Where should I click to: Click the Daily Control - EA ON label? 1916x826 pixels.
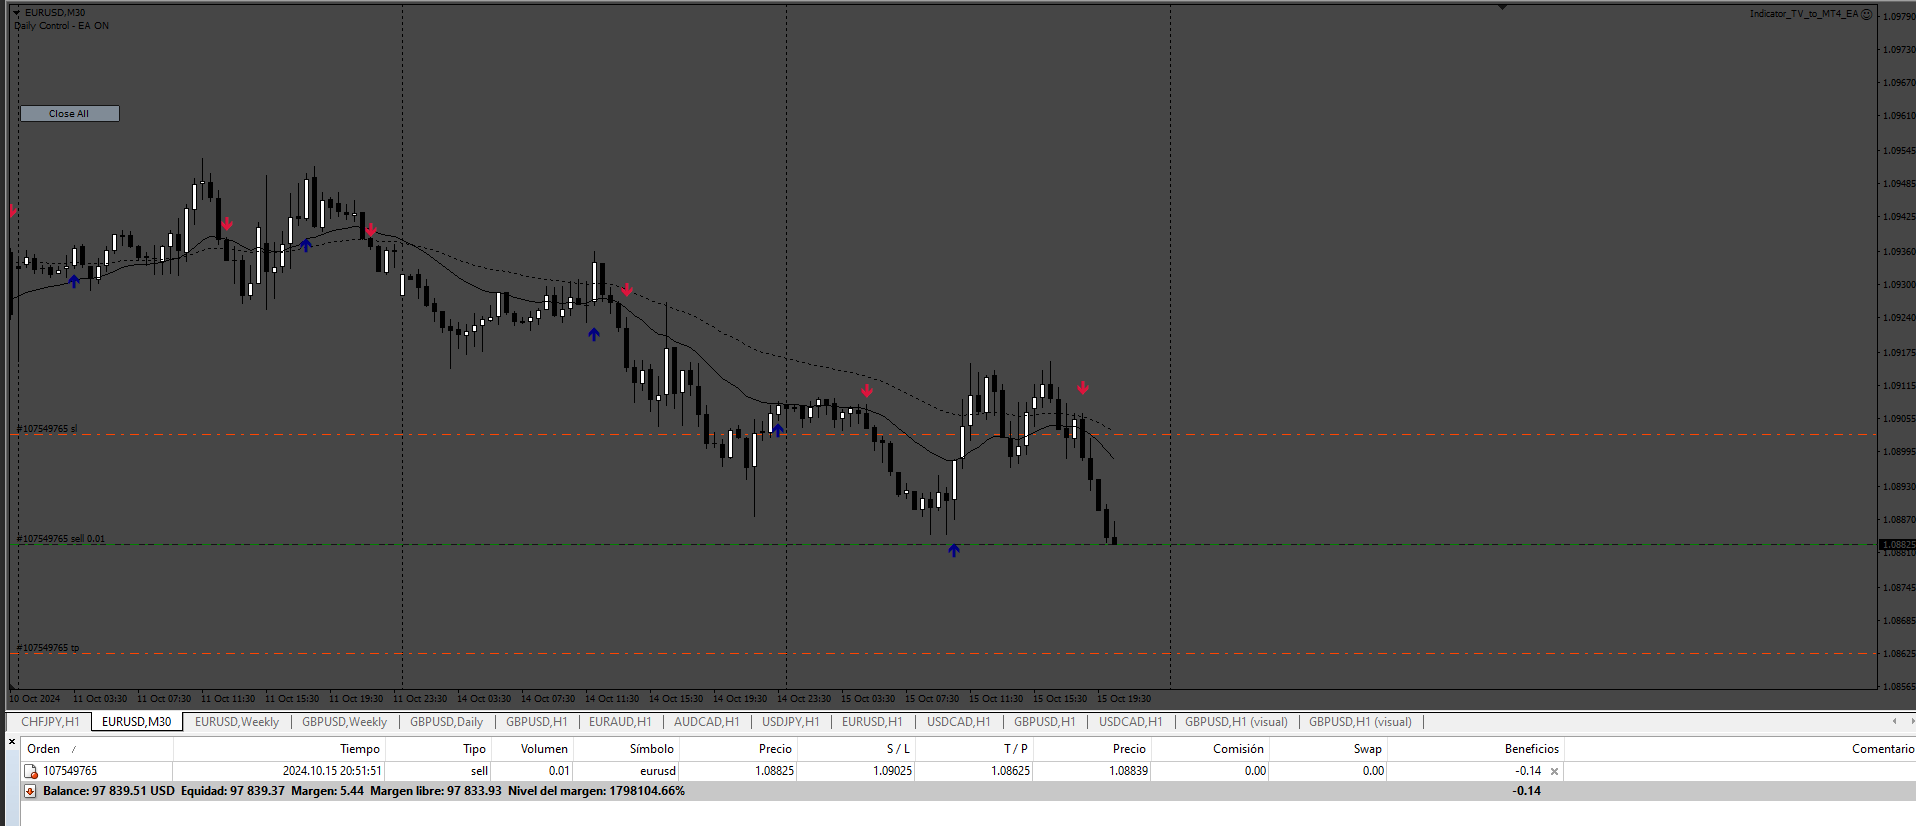click(61, 26)
